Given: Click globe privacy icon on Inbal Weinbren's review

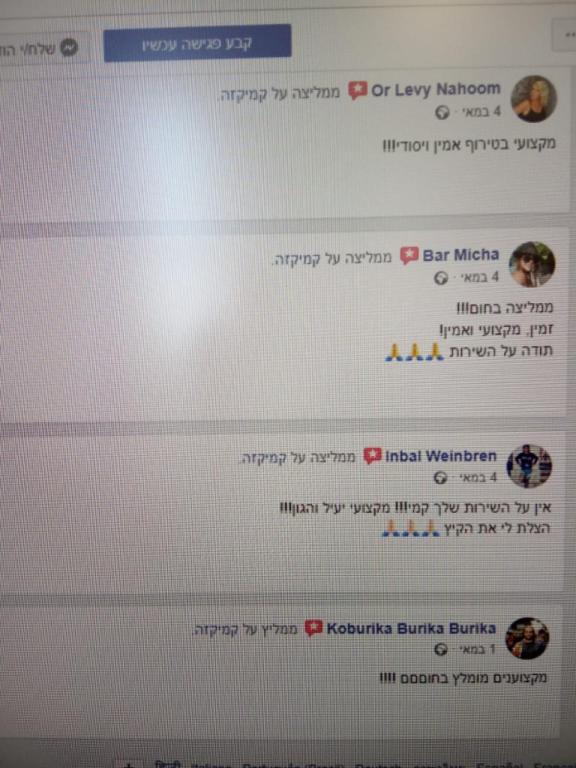Looking at the screenshot, I should [440, 478].
